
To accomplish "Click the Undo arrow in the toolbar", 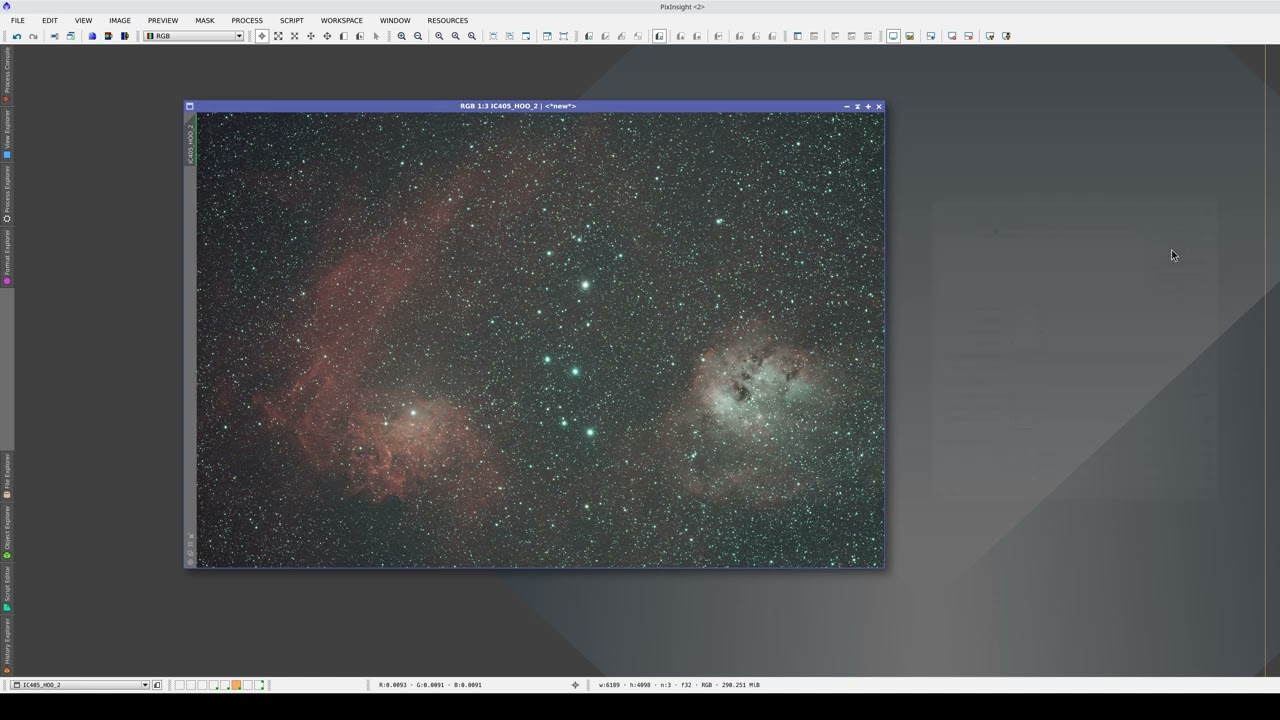I will point(17,36).
